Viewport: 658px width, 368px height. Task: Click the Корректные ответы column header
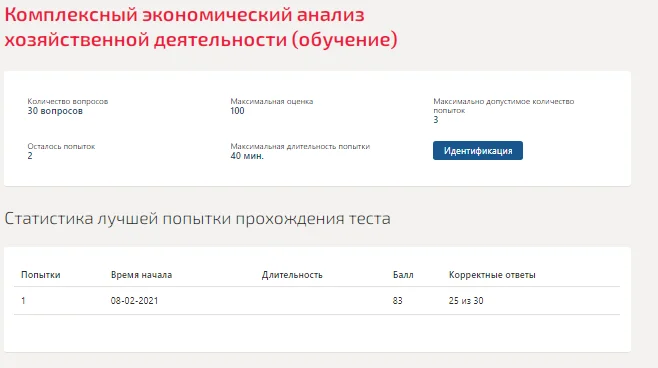click(x=492, y=275)
